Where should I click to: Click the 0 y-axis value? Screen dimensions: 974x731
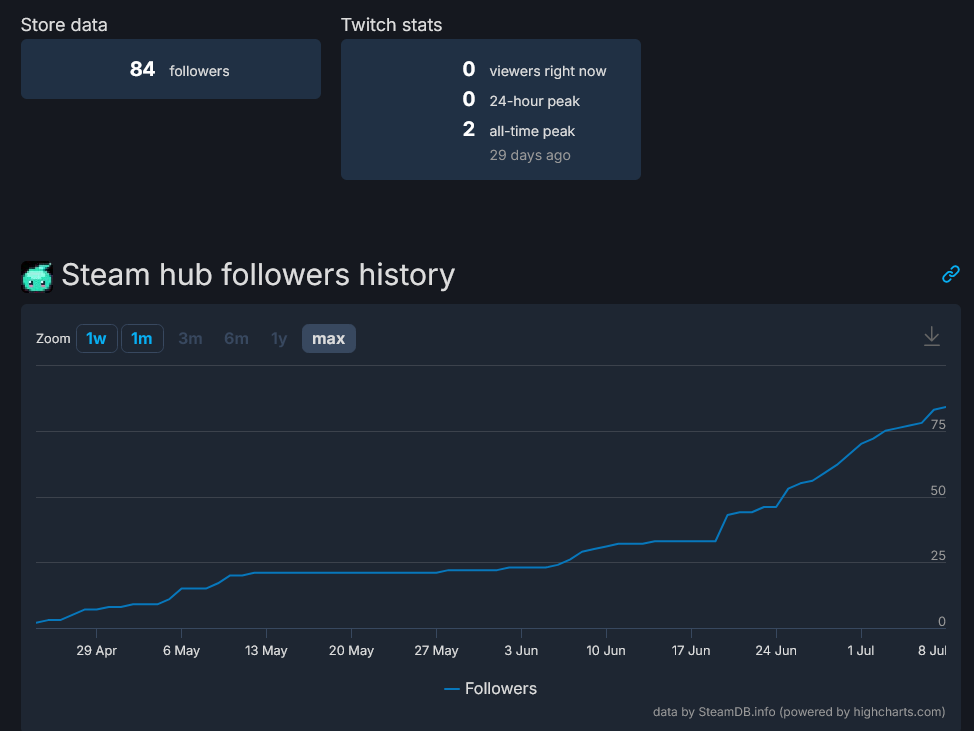(x=942, y=622)
